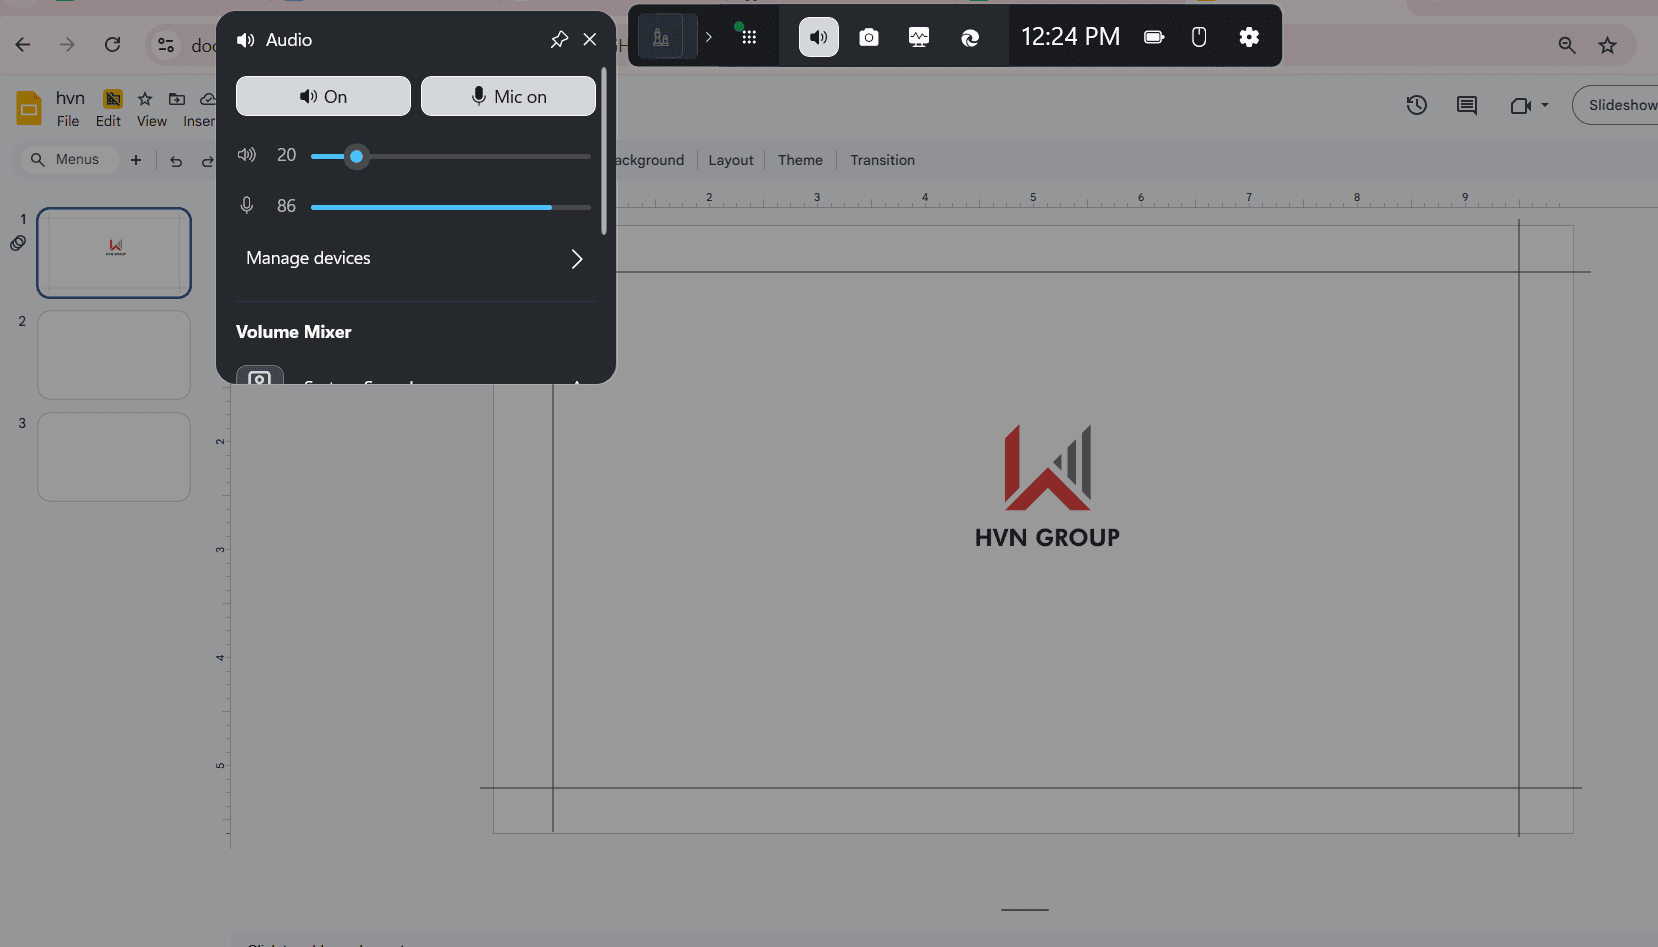Toggle the Audio widget in Game Bar
1658x947 pixels.
pyautogui.click(x=818, y=38)
